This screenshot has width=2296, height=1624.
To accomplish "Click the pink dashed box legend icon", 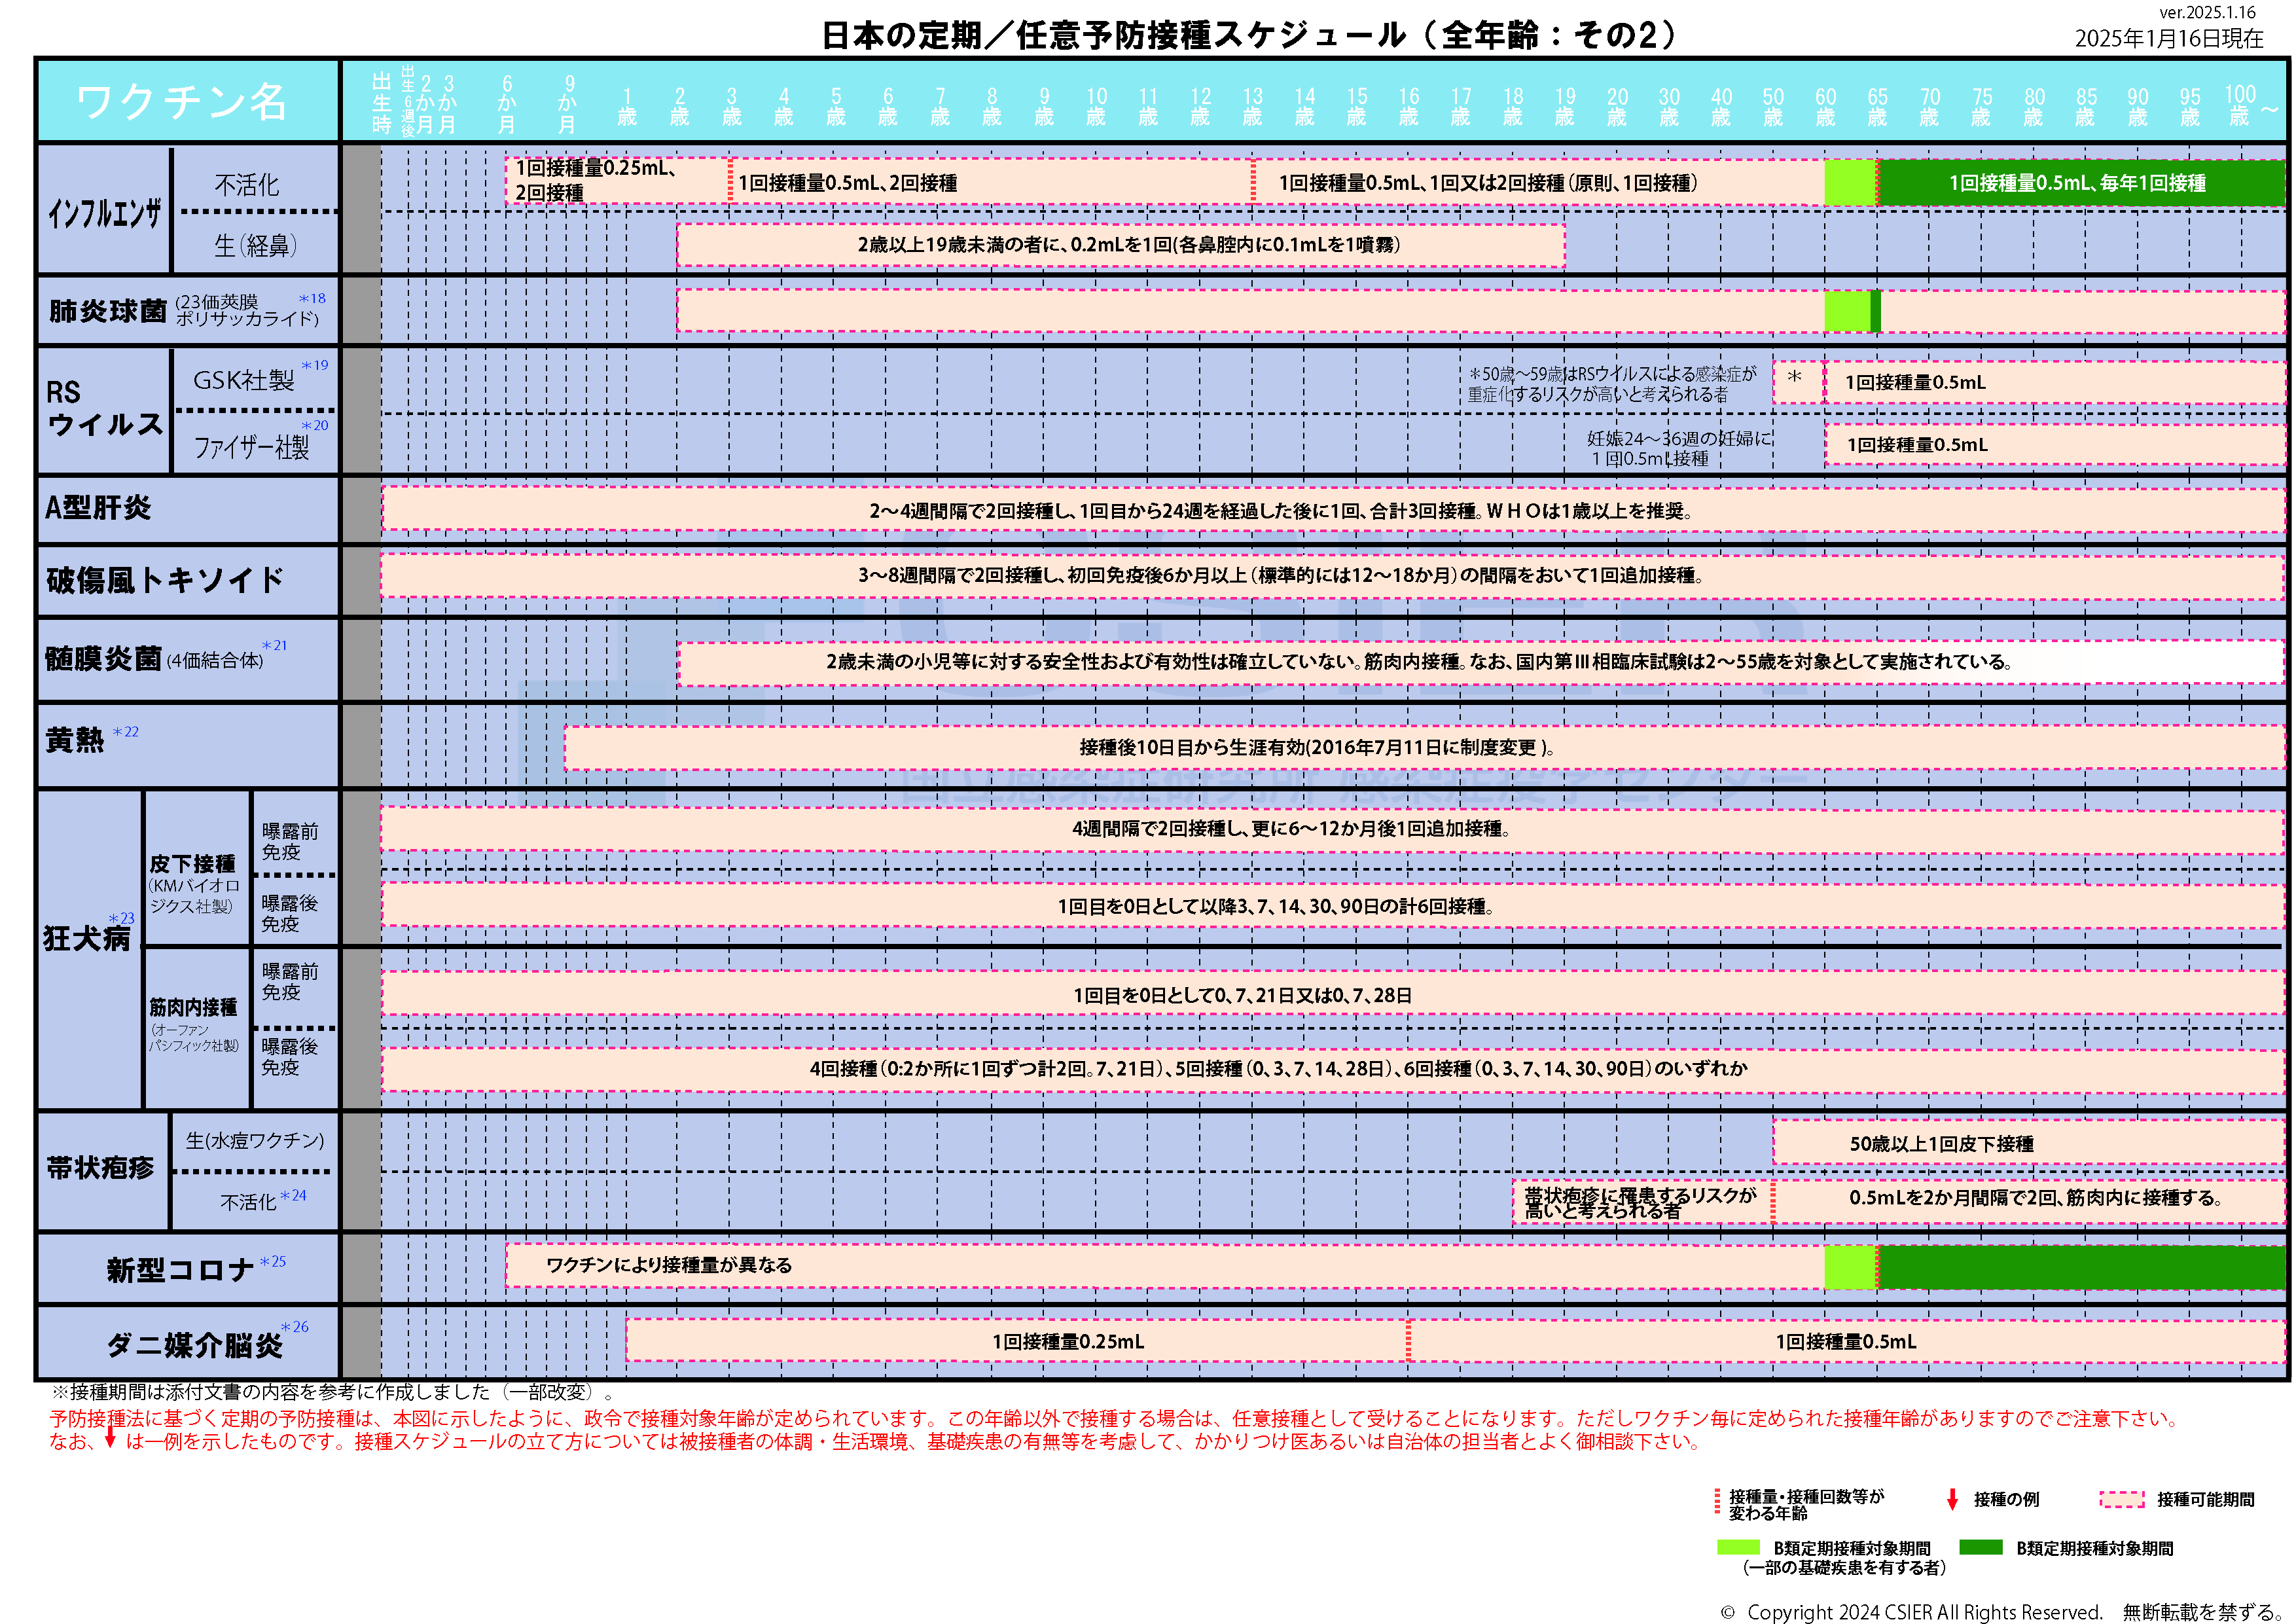I will [x=2121, y=1499].
